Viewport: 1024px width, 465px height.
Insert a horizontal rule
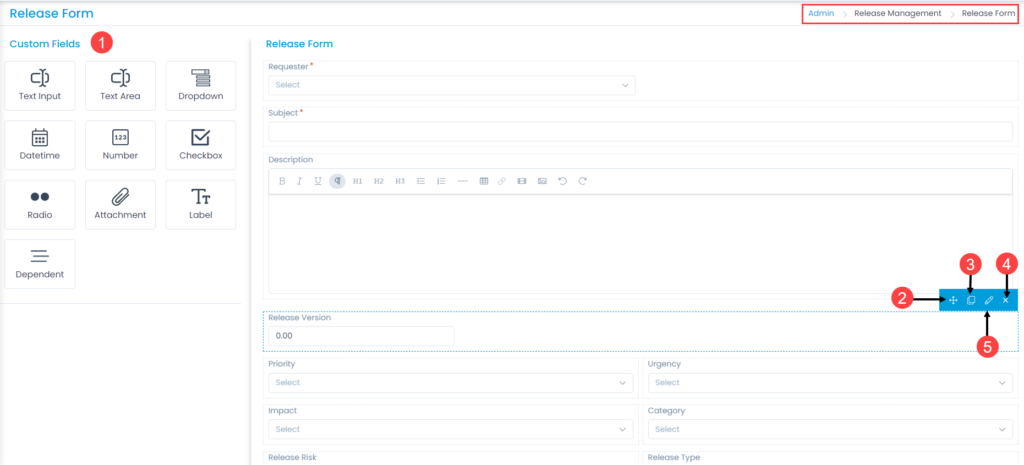point(462,181)
